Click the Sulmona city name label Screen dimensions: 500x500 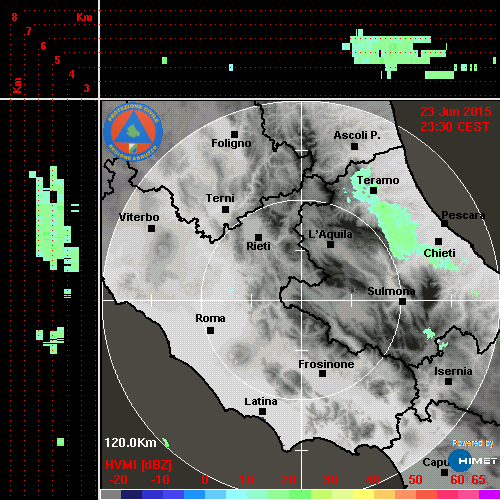click(391, 291)
